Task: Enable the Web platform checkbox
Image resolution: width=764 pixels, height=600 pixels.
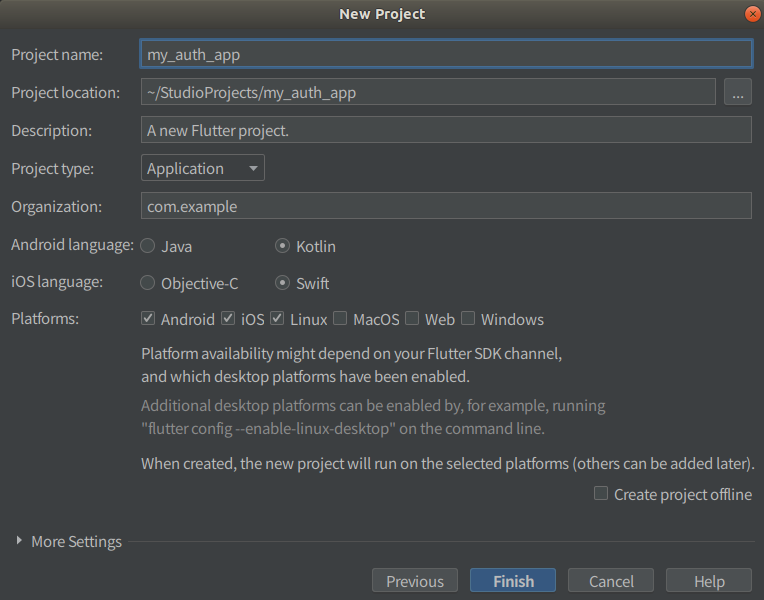Action: [x=412, y=319]
